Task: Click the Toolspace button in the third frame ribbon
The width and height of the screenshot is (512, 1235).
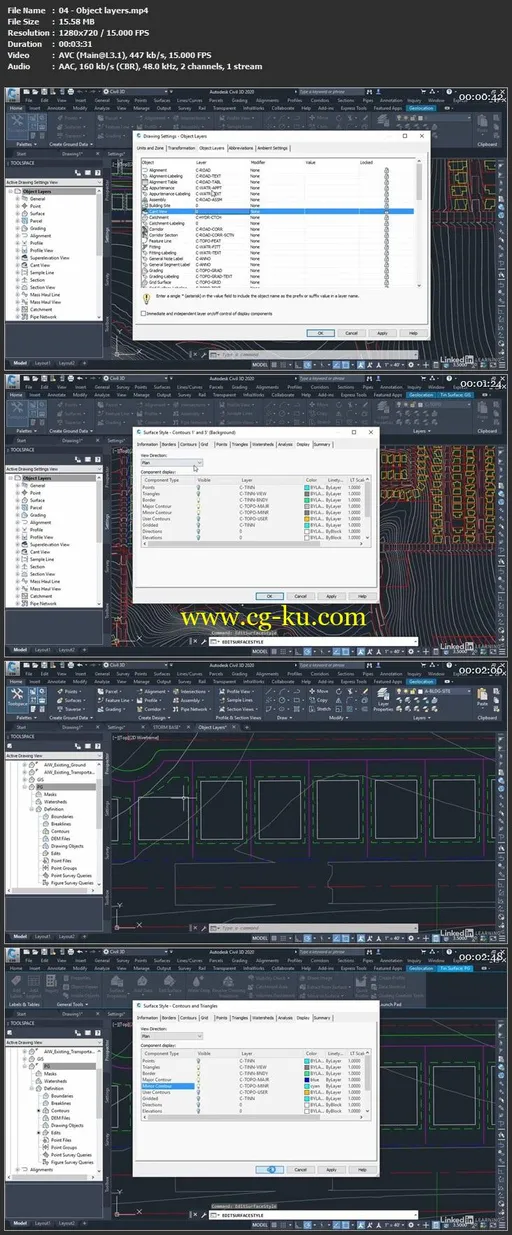Action: pyautogui.click(x=19, y=699)
